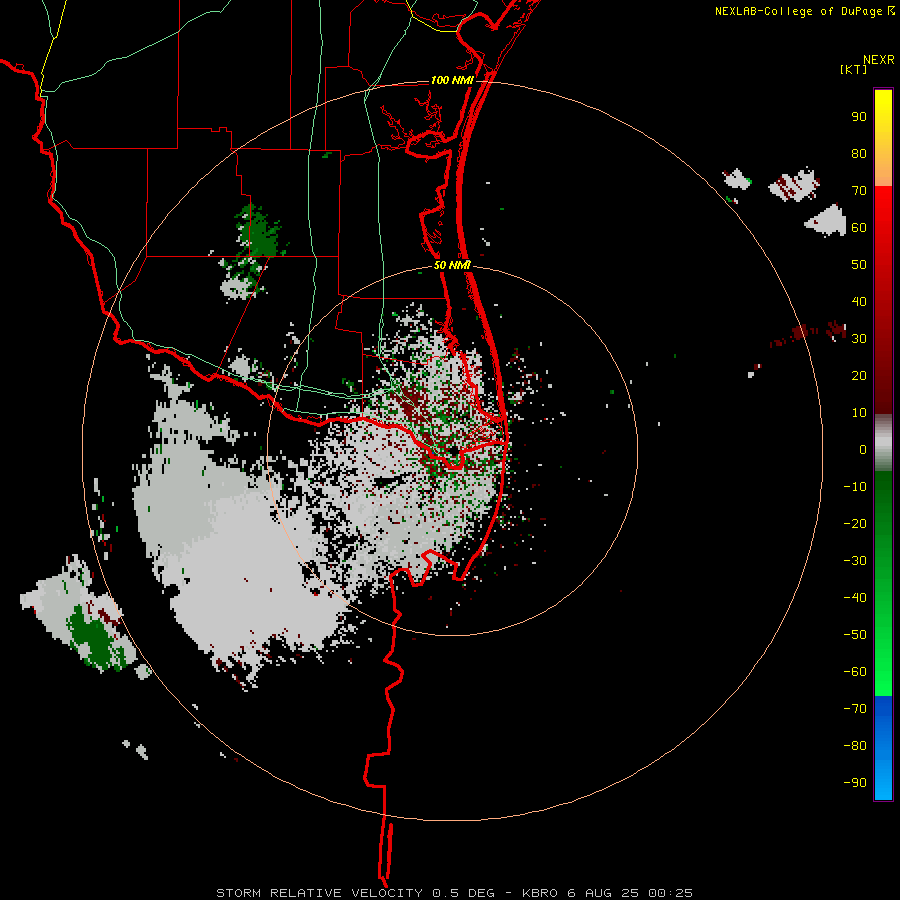Click the 50 NMI range ring label
The width and height of the screenshot is (900, 900).
point(452,265)
